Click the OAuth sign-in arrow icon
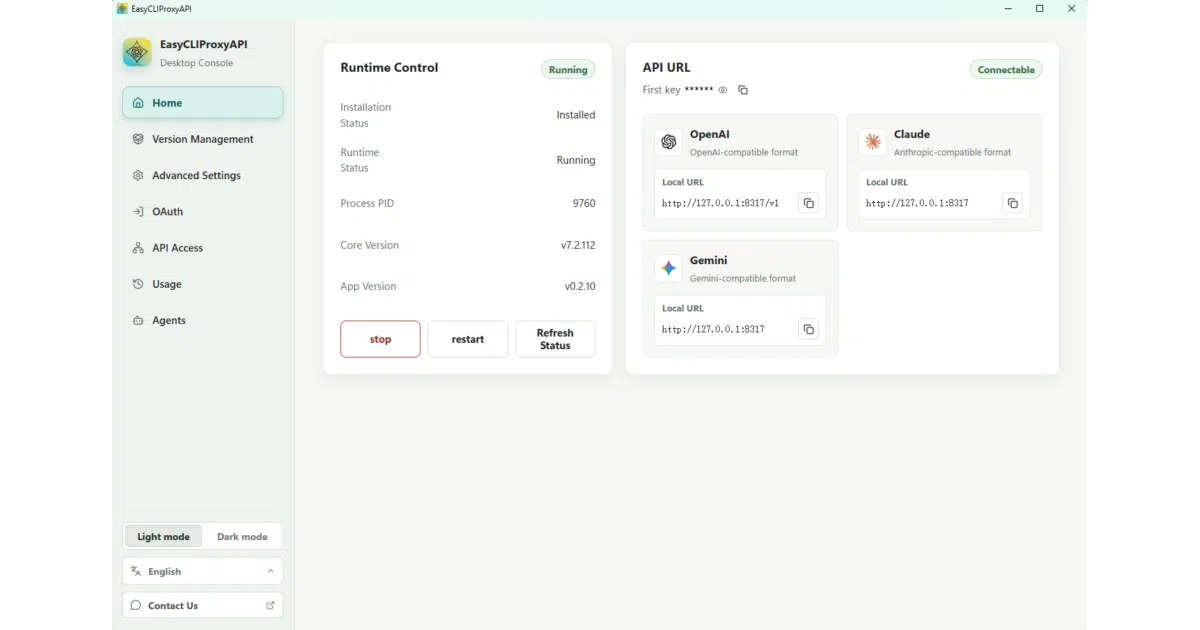This screenshot has height=630, width=1200. tap(138, 212)
